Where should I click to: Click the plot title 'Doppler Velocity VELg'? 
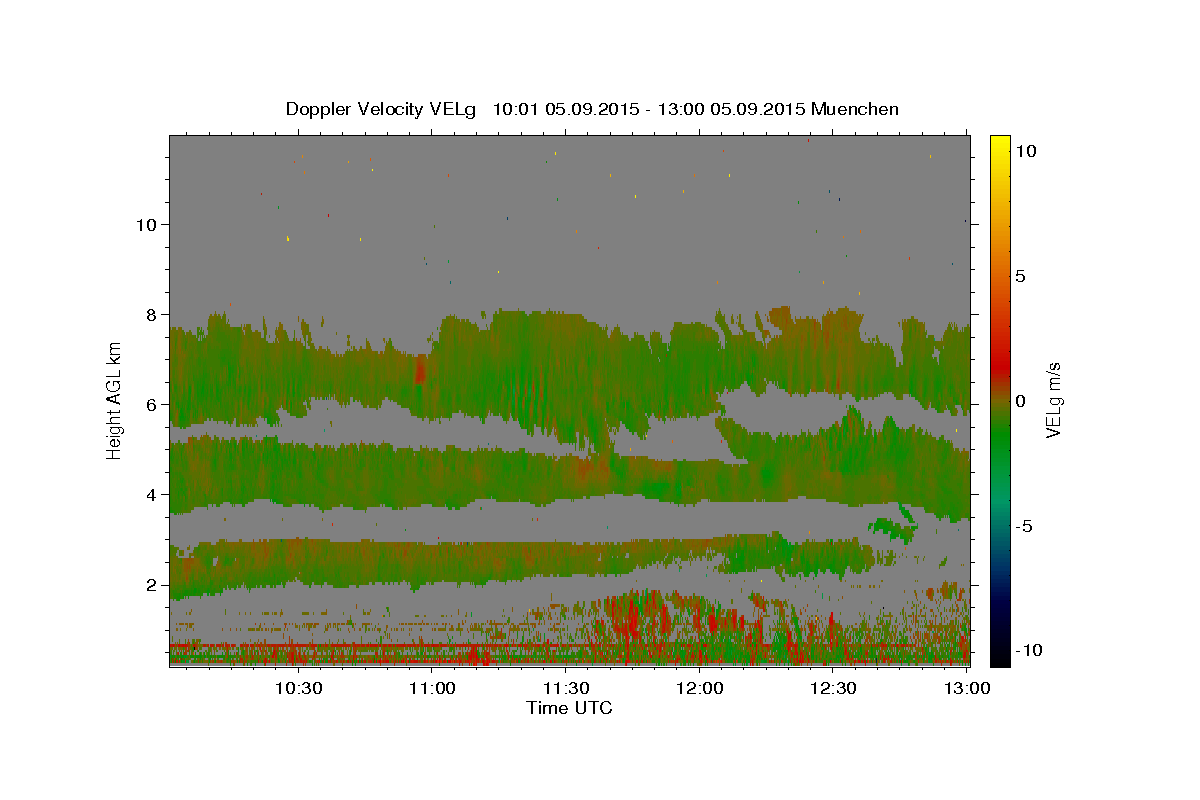tap(383, 109)
